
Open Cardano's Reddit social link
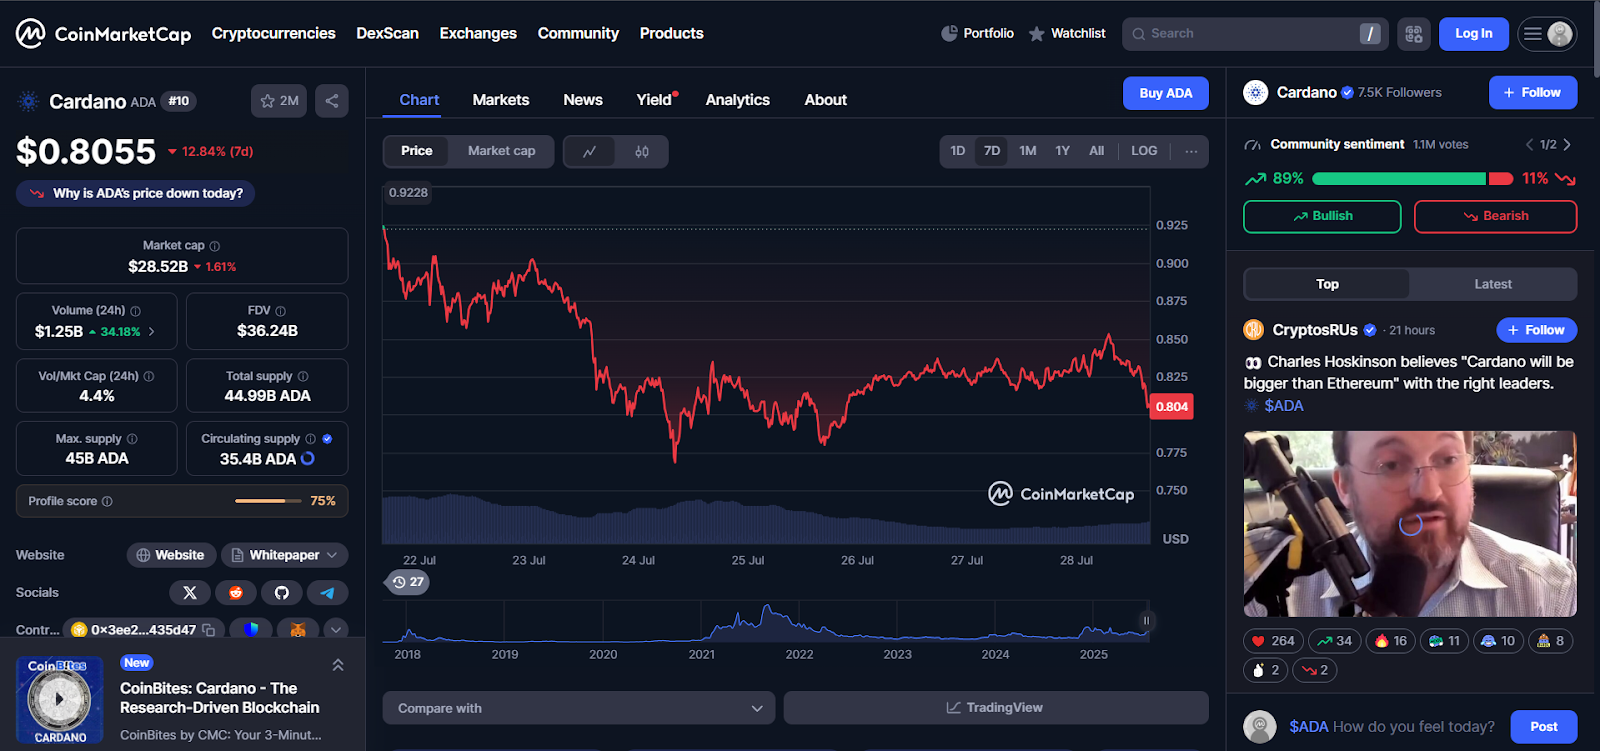click(236, 593)
